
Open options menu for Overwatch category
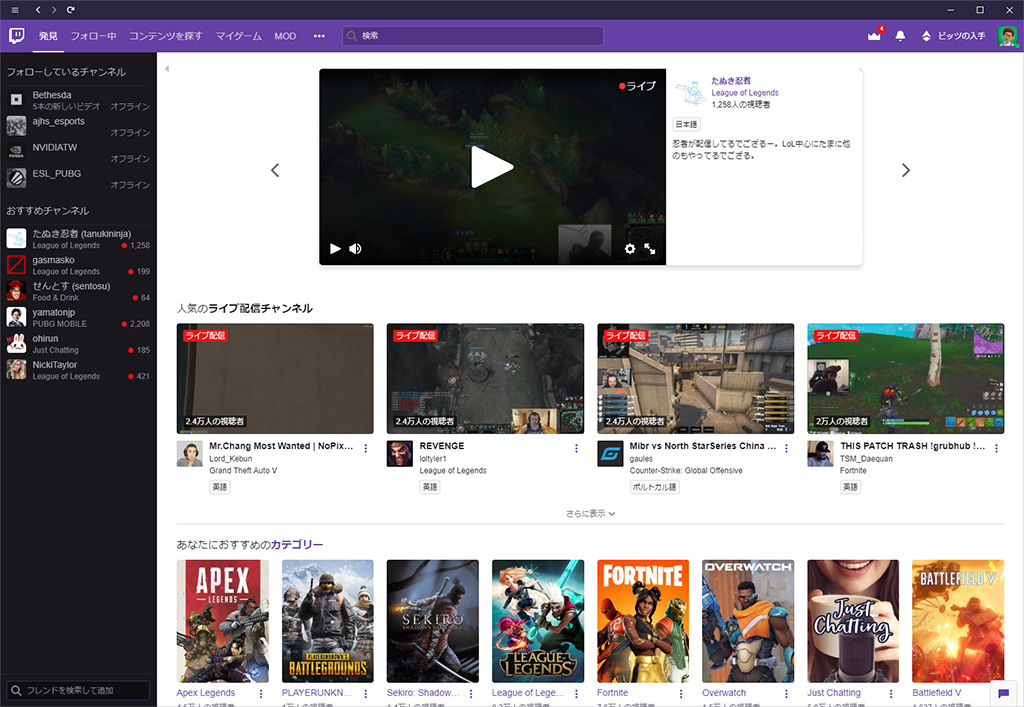click(x=786, y=693)
